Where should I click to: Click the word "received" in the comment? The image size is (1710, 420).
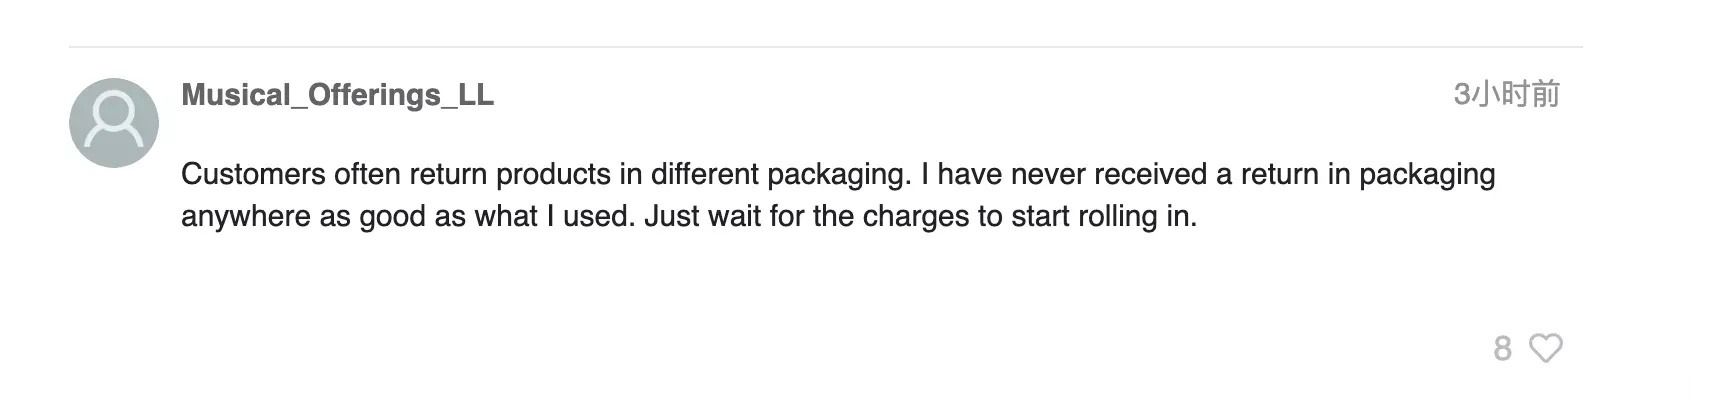pyautogui.click(x=1150, y=175)
